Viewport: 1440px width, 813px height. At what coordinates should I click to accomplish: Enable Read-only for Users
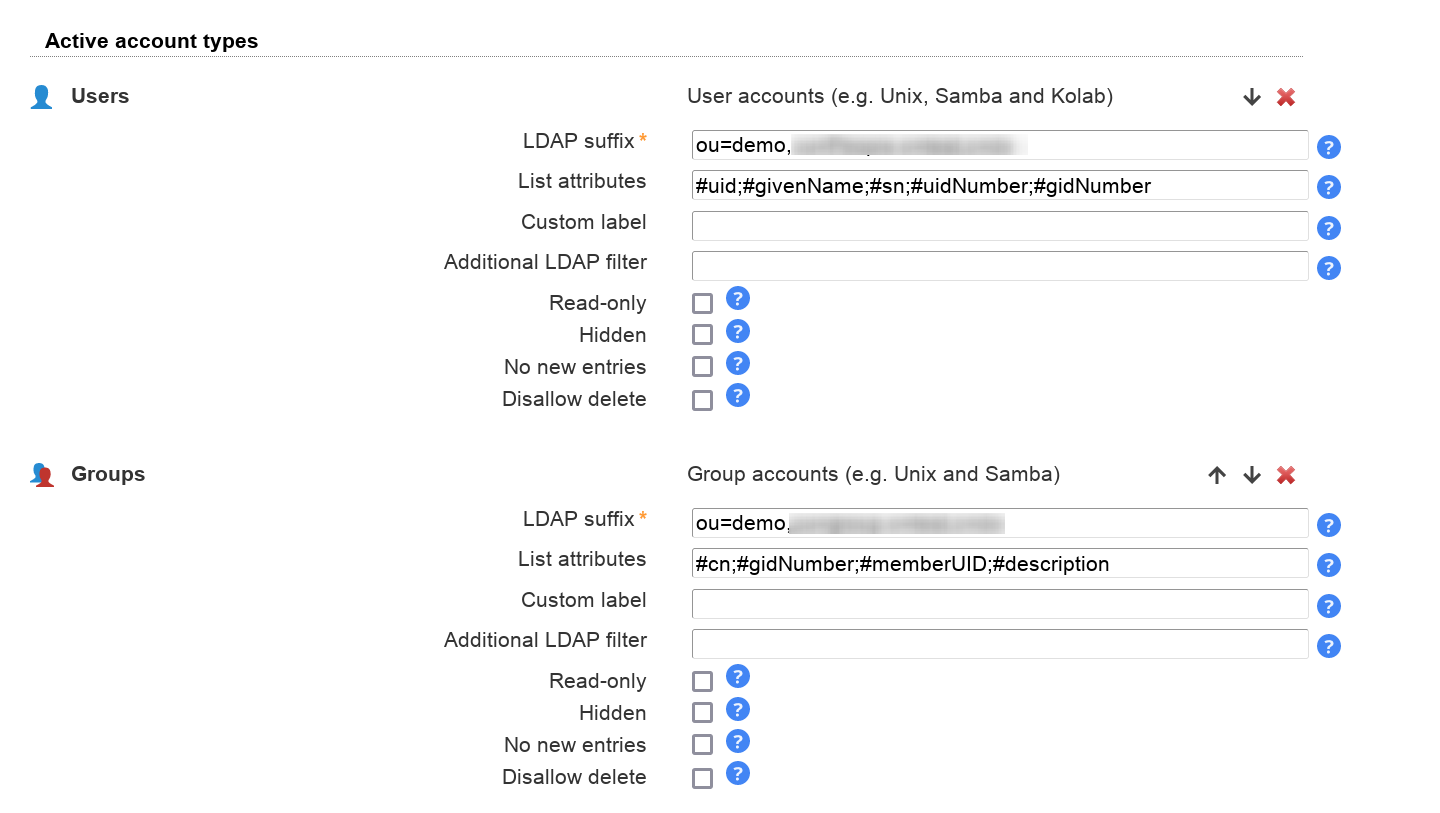703,304
